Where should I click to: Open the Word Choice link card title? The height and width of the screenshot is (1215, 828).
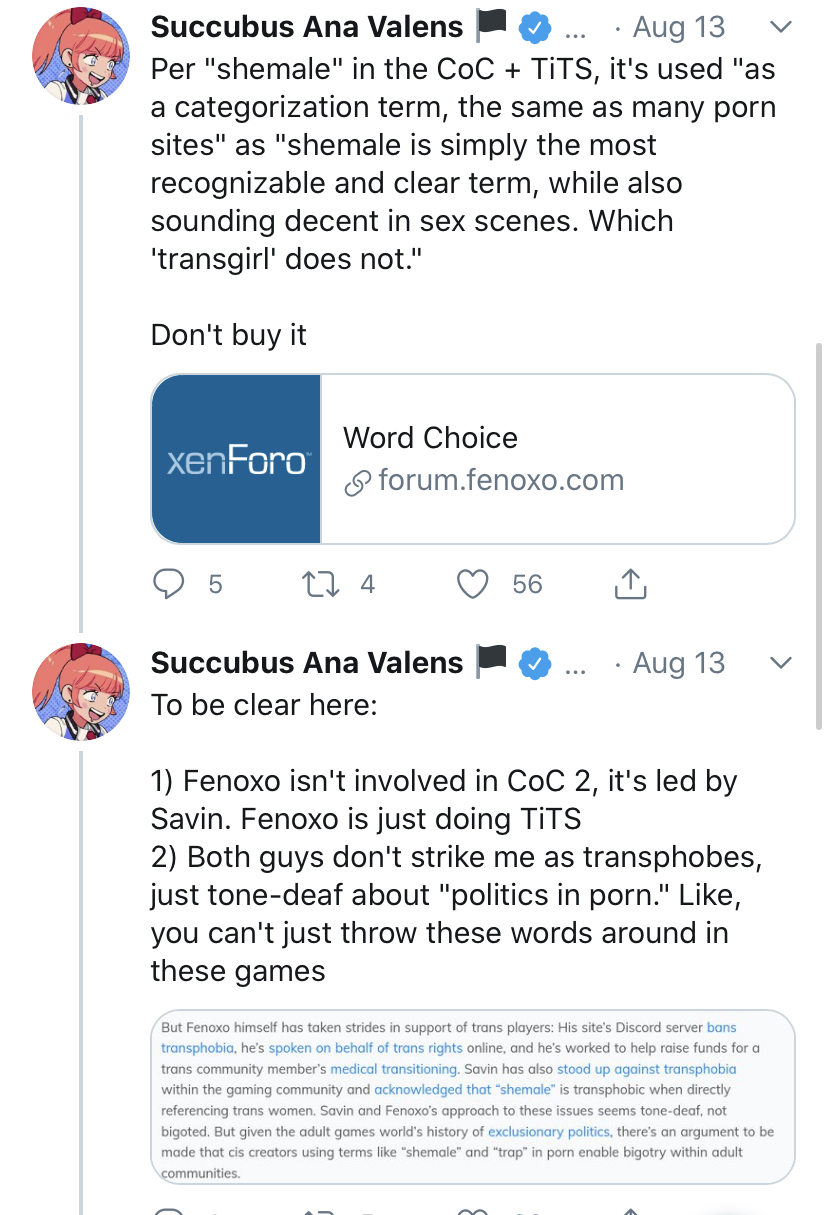[430, 438]
